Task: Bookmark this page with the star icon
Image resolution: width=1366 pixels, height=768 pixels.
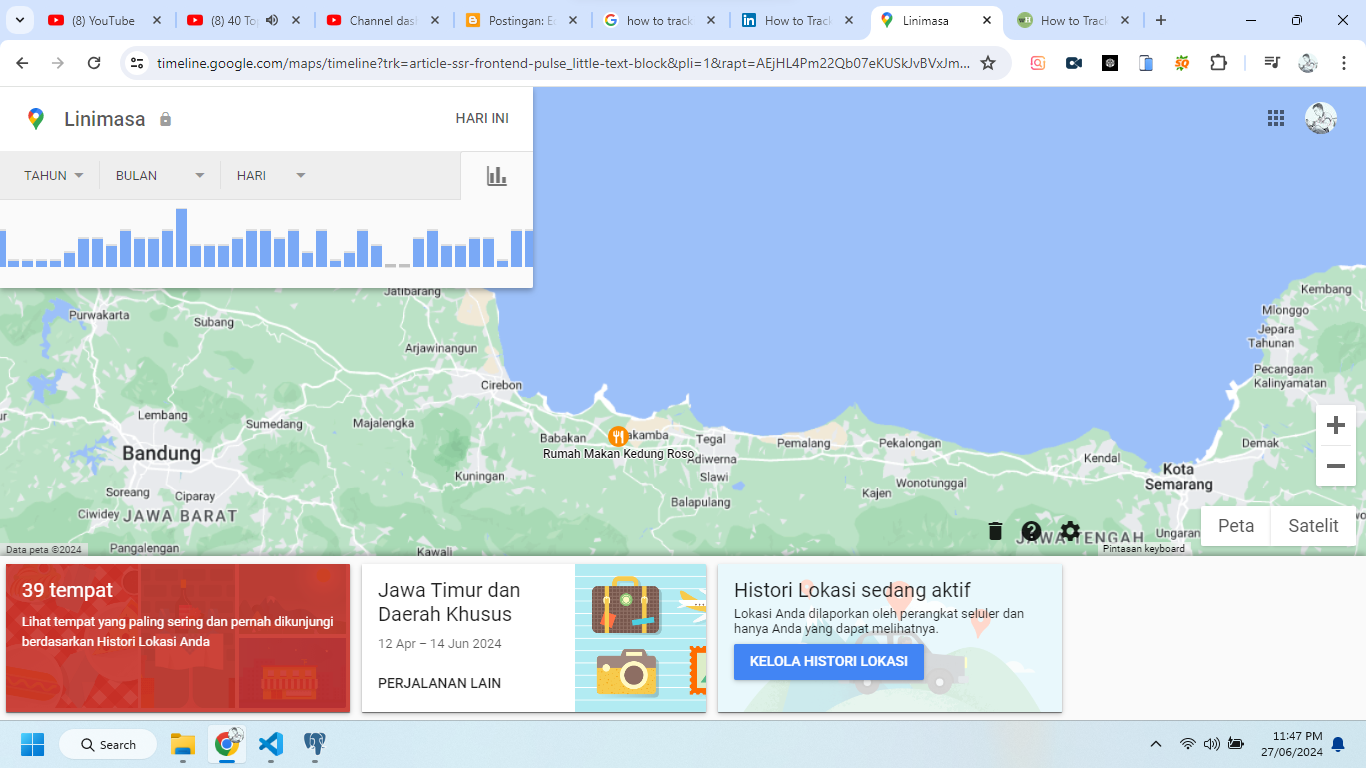Action: click(x=988, y=63)
